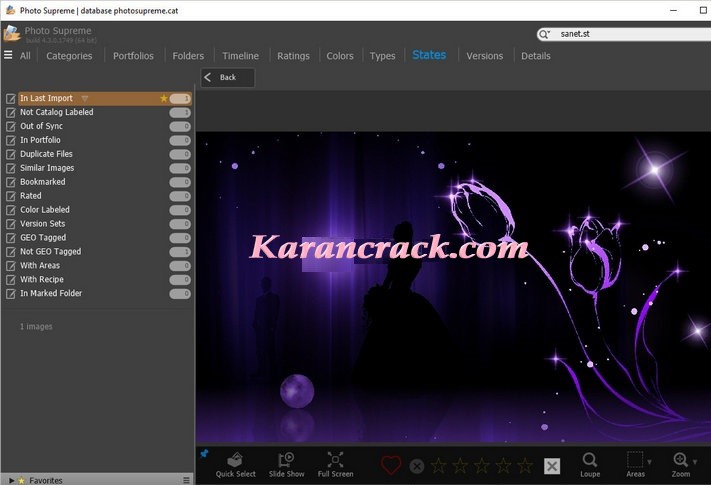Select the Not GEO Tagged state

tap(50, 252)
